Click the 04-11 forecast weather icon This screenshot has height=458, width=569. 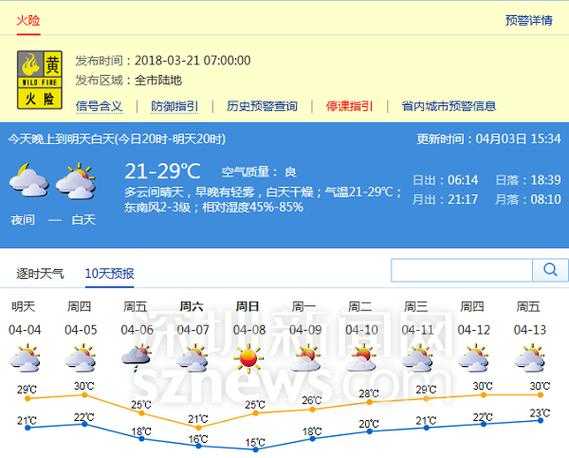pos(418,359)
